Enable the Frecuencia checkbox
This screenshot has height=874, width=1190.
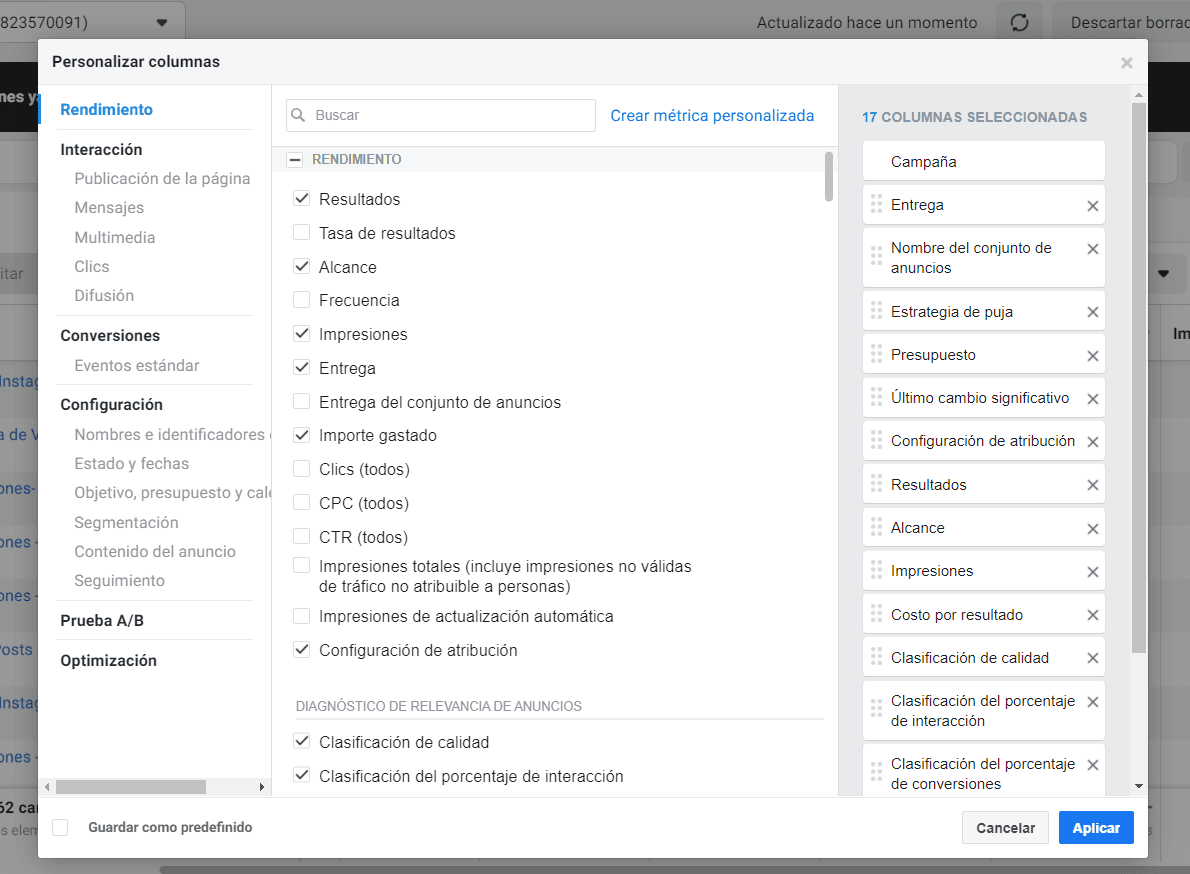coord(301,300)
